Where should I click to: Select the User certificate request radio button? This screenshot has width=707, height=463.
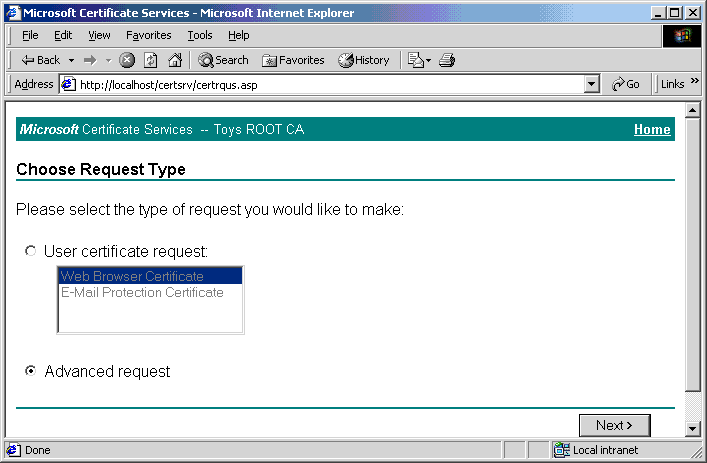pos(30,251)
